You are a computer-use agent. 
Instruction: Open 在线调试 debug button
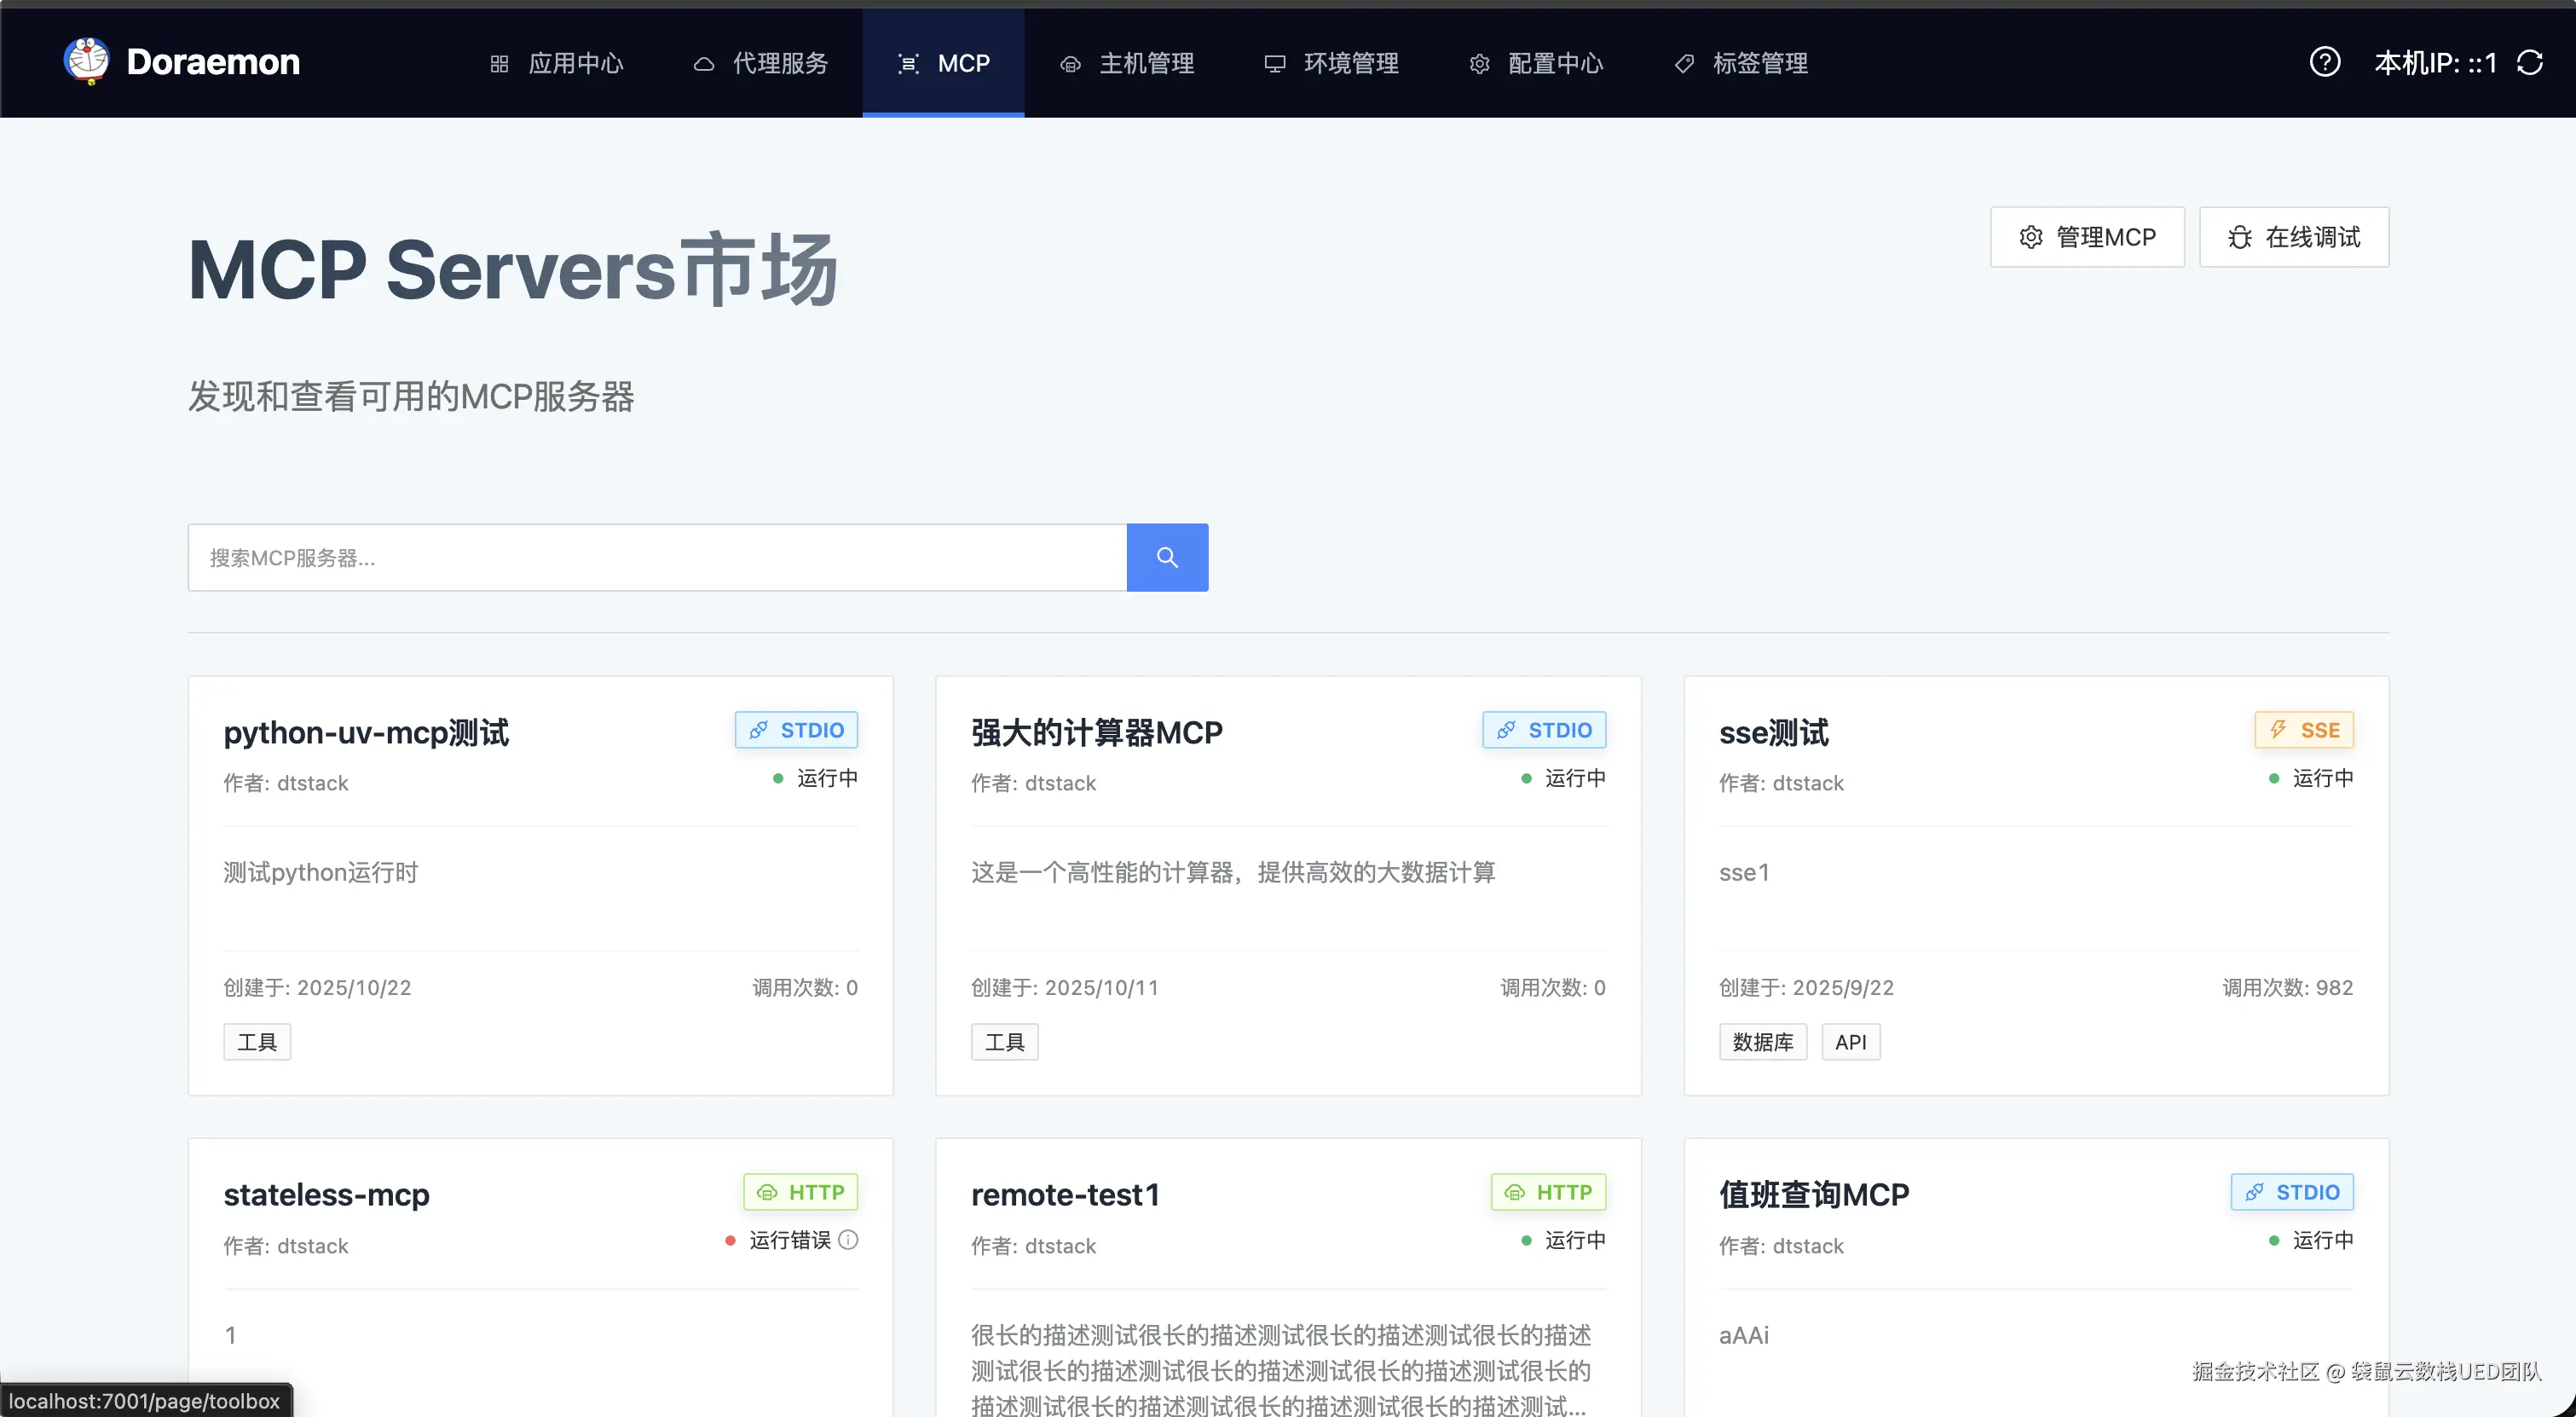click(2293, 237)
